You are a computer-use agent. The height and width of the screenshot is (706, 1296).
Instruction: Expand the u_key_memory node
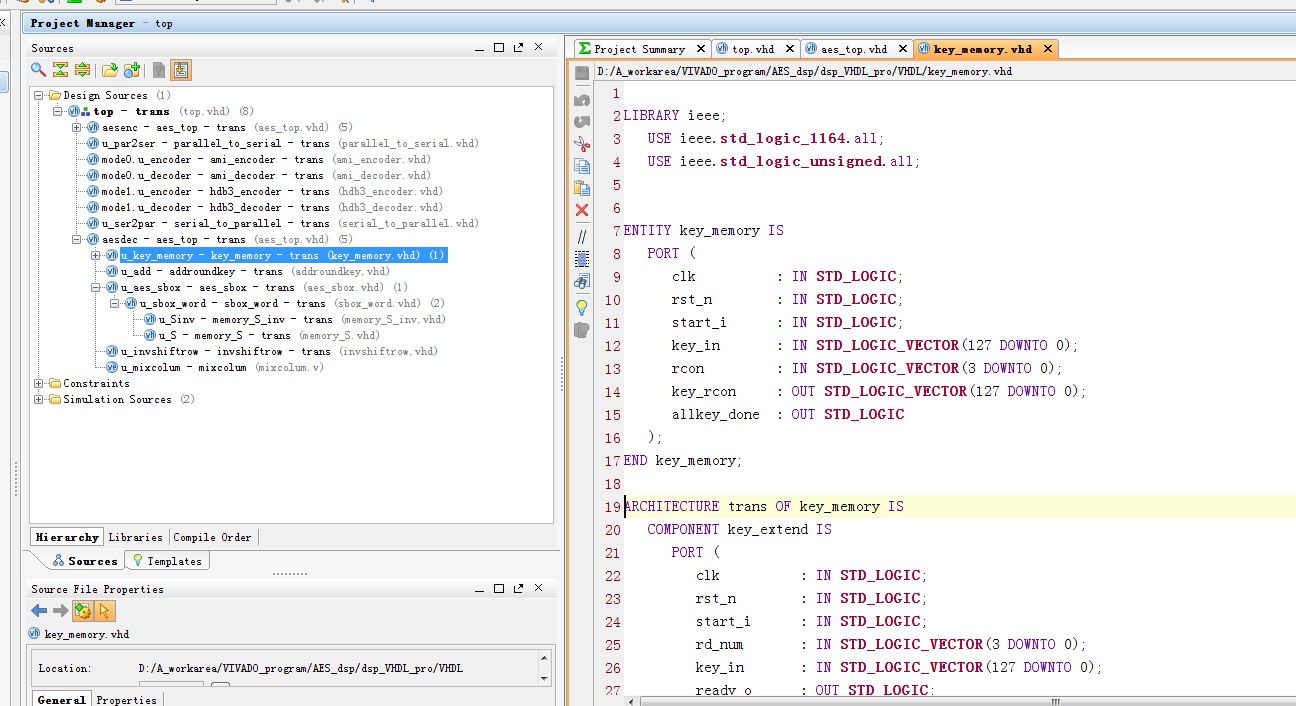pos(96,256)
